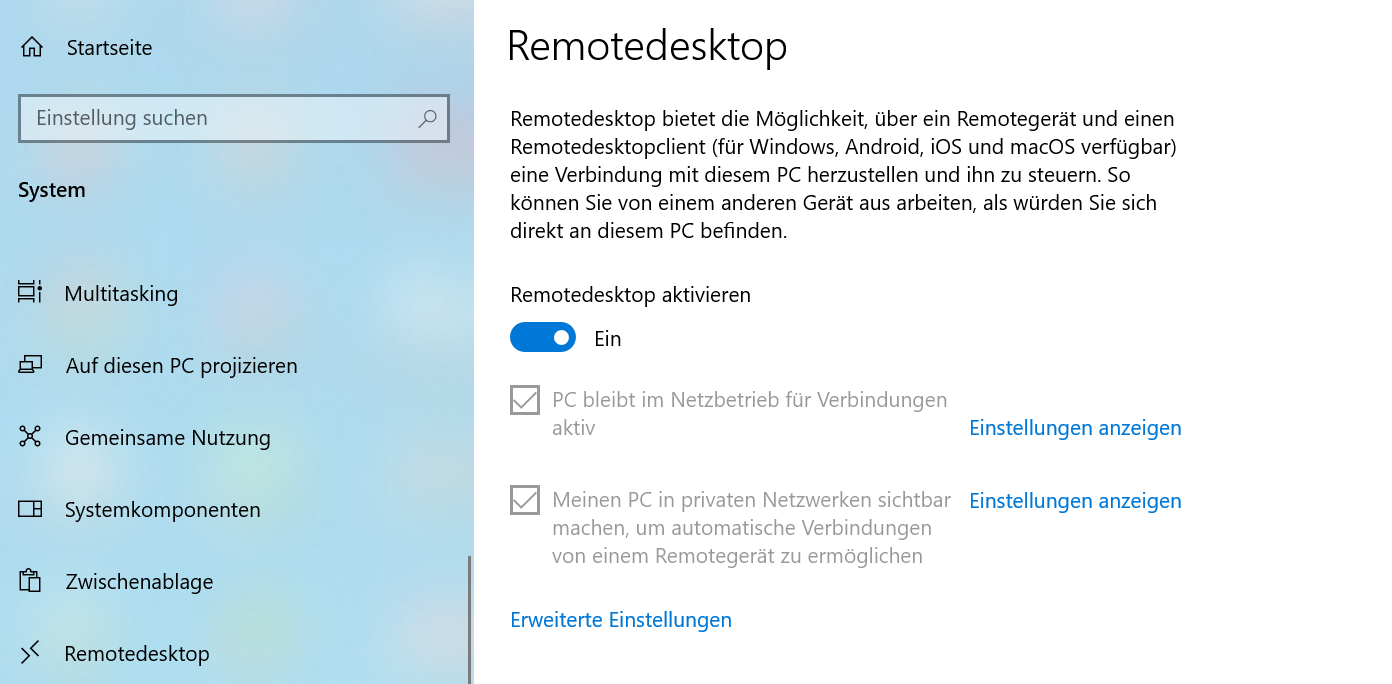1392x684 pixels.
Task: Click the Einstellung suchen search field
Action: 234,118
